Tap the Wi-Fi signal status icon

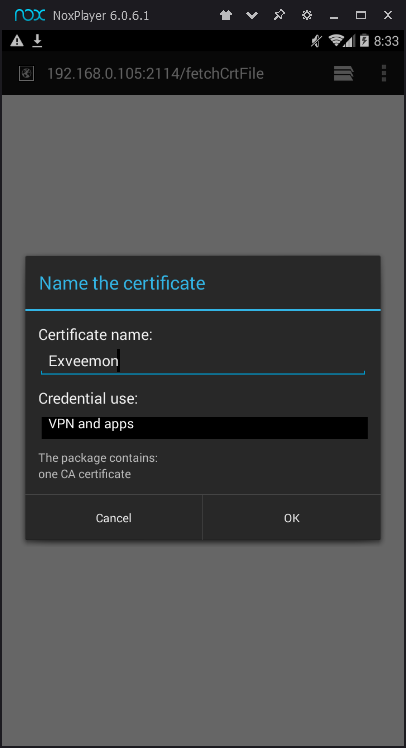tap(336, 41)
